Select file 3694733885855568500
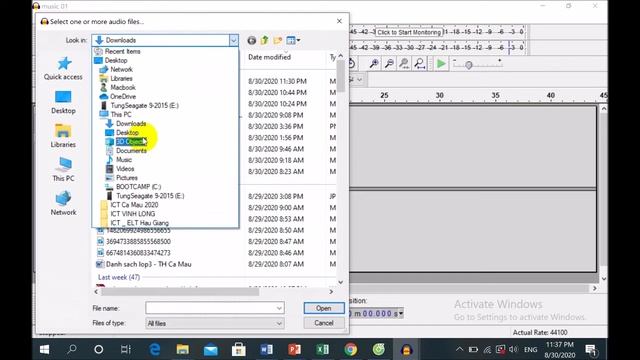This screenshot has height=360, width=640. (138, 242)
